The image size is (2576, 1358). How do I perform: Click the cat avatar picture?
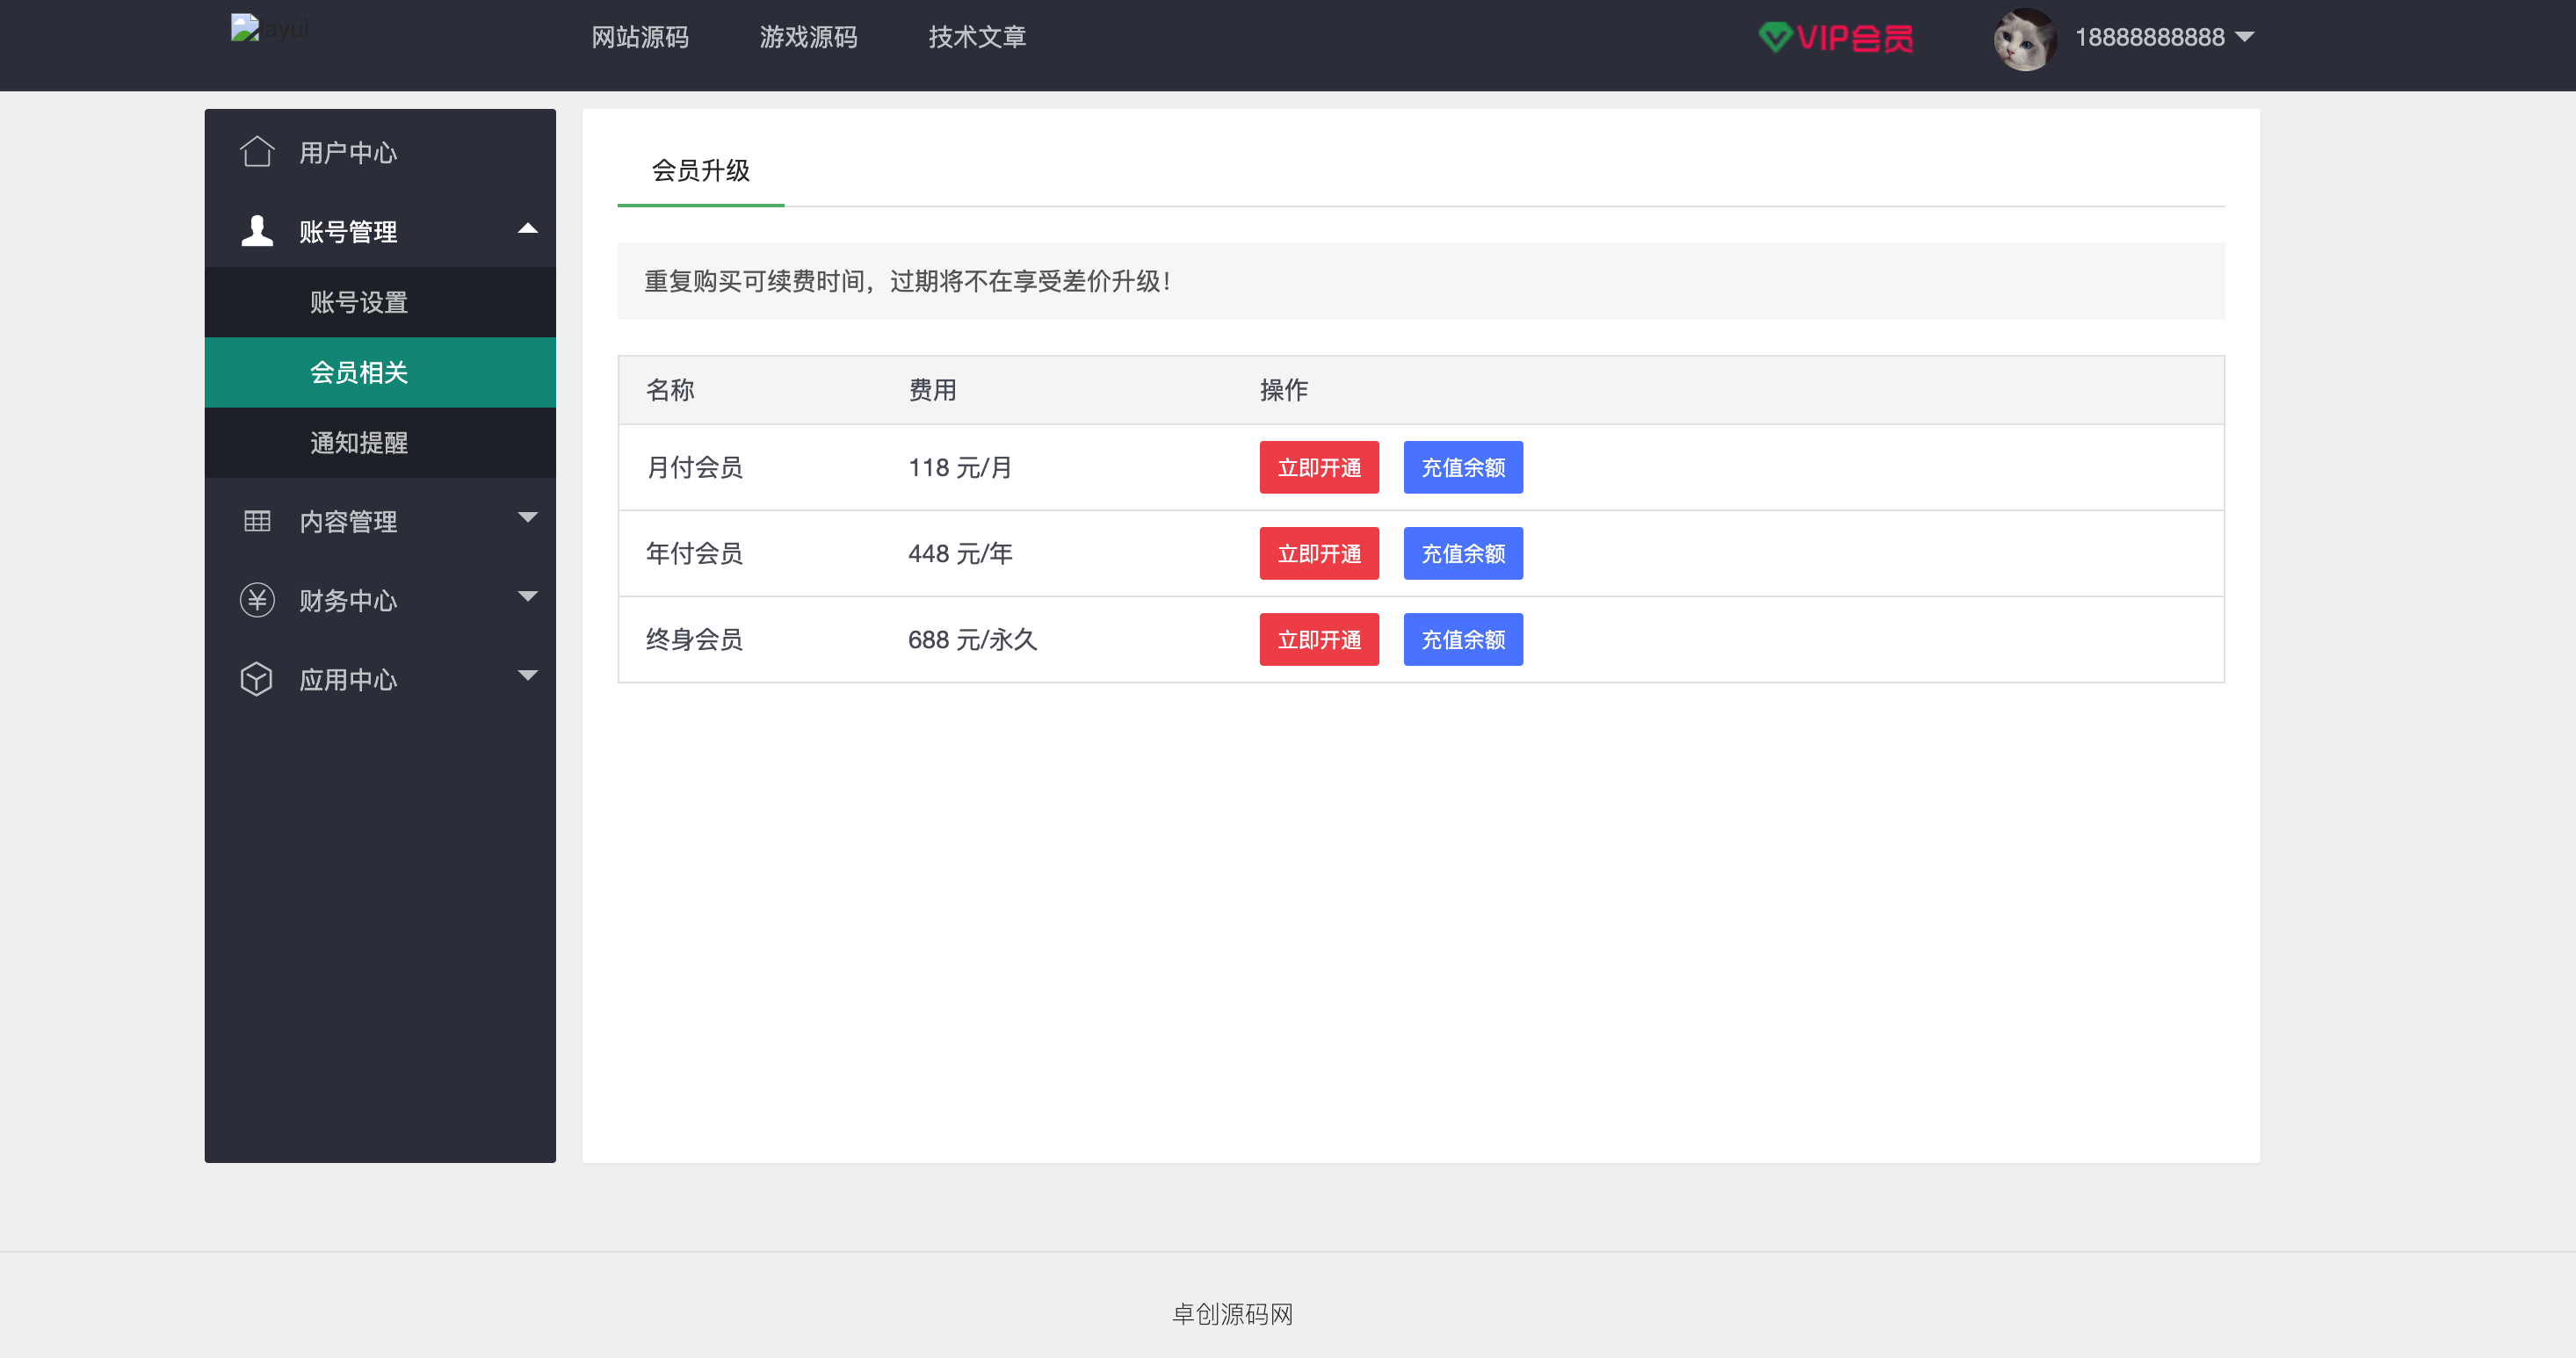tap(2024, 38)
